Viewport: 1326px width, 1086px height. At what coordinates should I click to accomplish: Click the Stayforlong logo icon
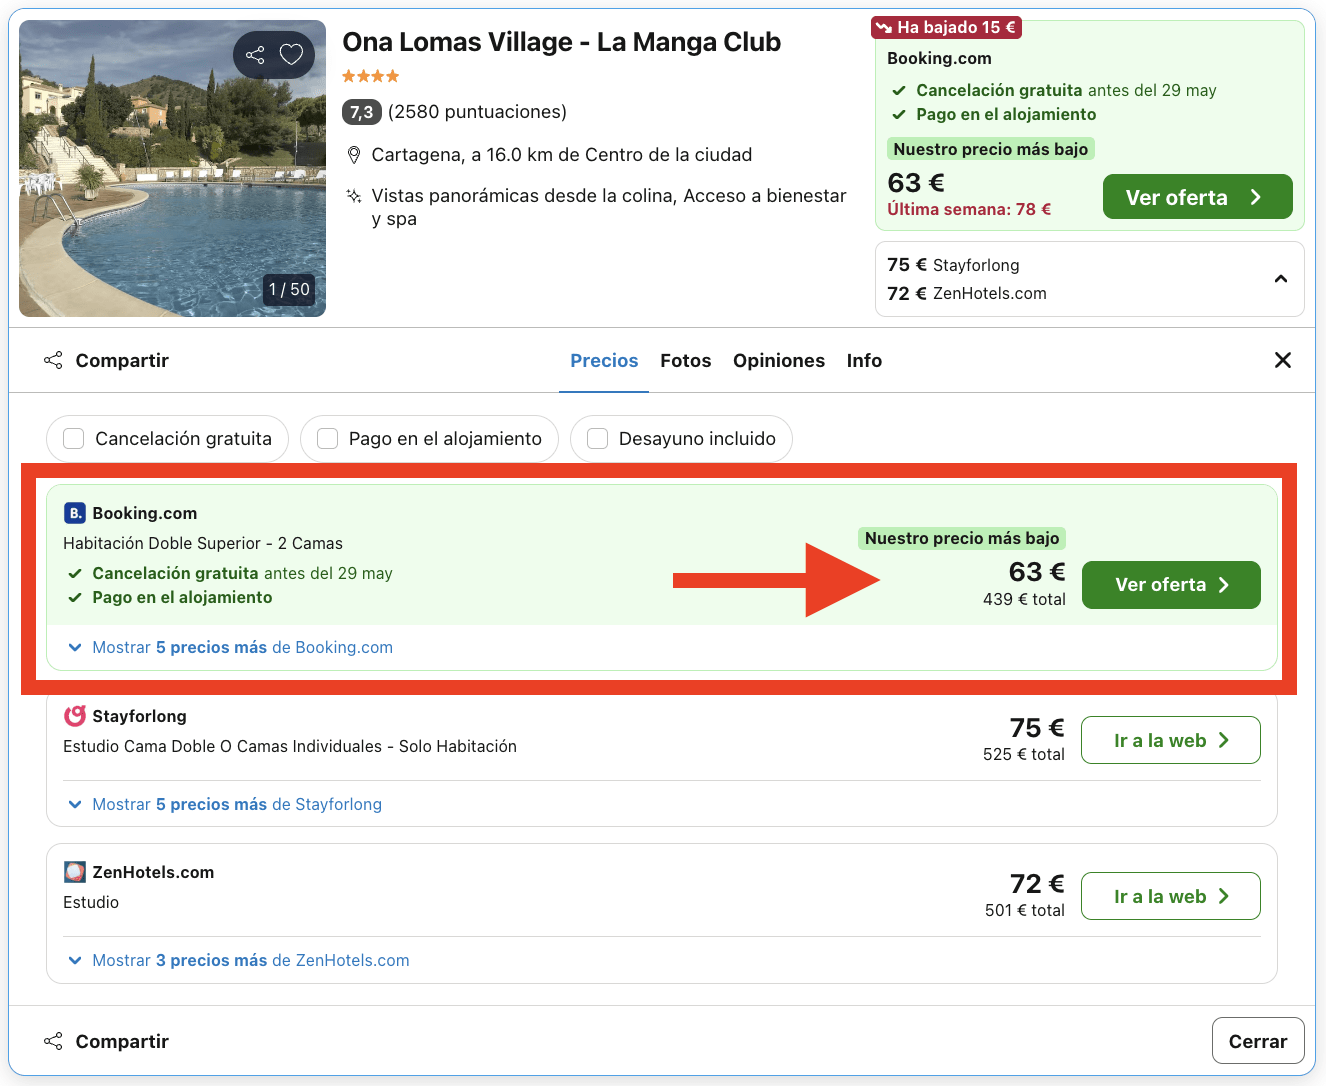(x=74, y=715)
